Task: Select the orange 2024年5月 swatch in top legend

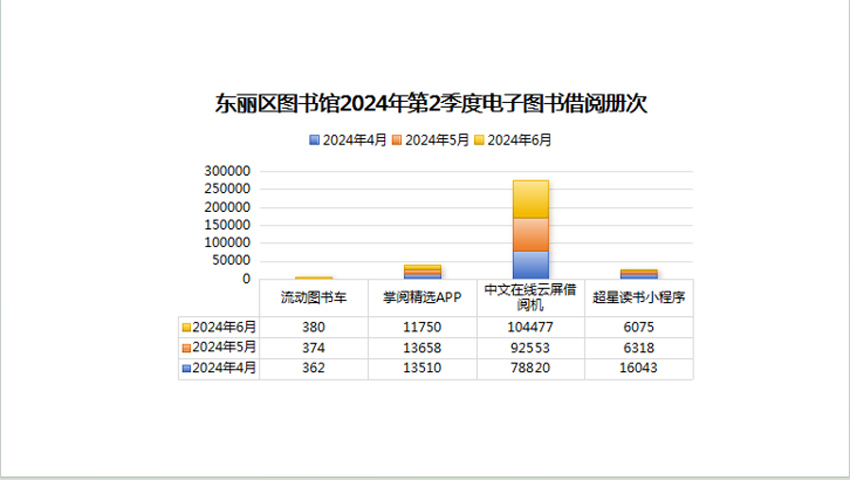Action: (398, 140)
